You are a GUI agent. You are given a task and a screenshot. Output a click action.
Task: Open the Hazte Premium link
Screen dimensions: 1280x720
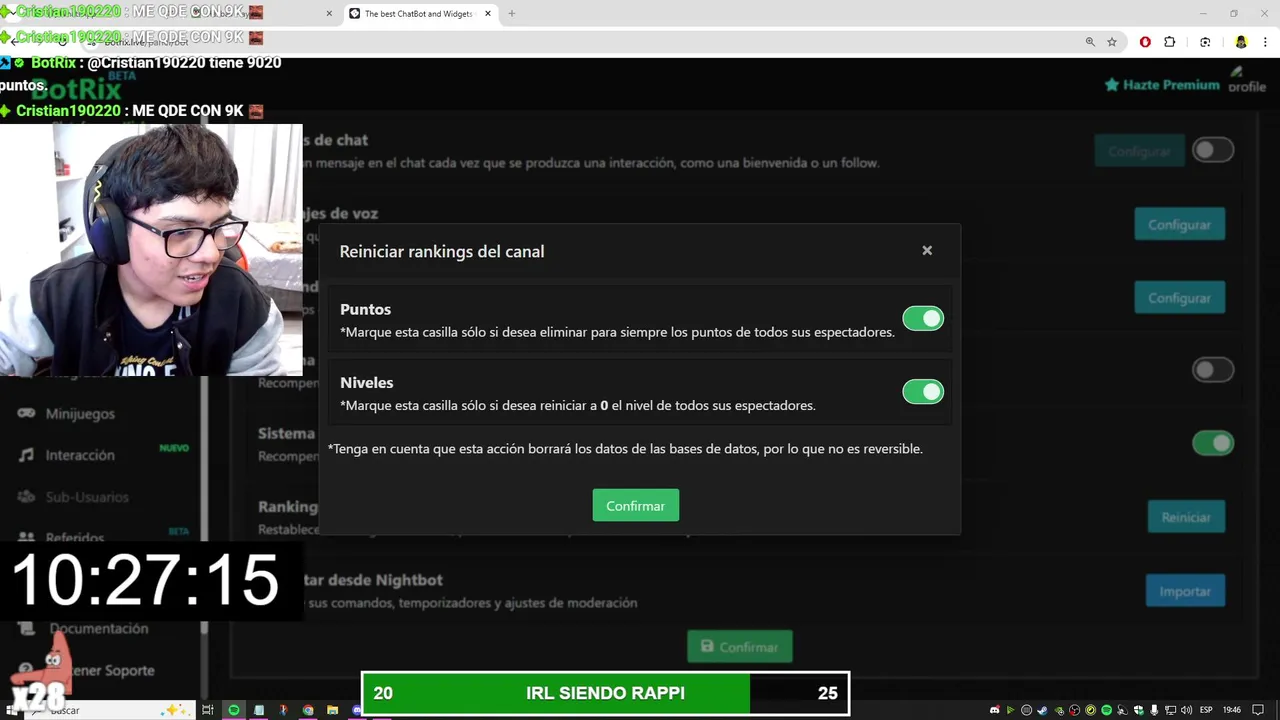point(1162,85)
